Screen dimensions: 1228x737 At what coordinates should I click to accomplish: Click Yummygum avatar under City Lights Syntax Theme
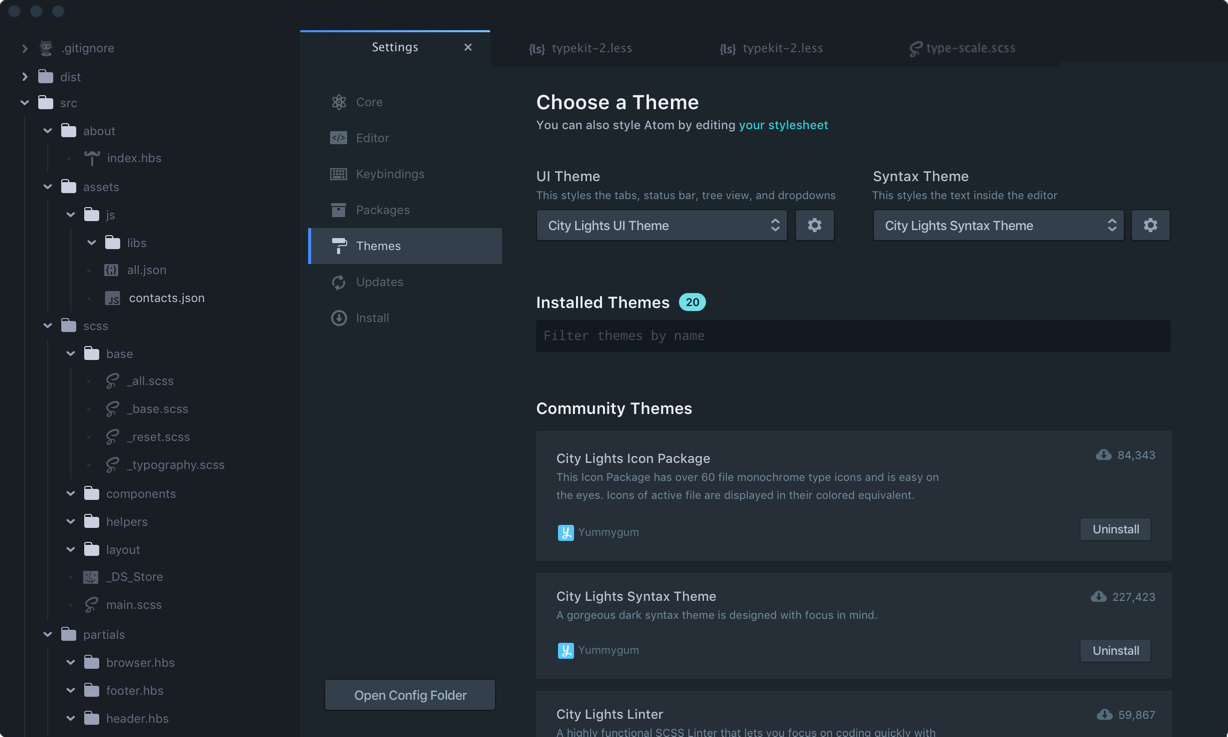pyautogui.click(x=566, y=651)
